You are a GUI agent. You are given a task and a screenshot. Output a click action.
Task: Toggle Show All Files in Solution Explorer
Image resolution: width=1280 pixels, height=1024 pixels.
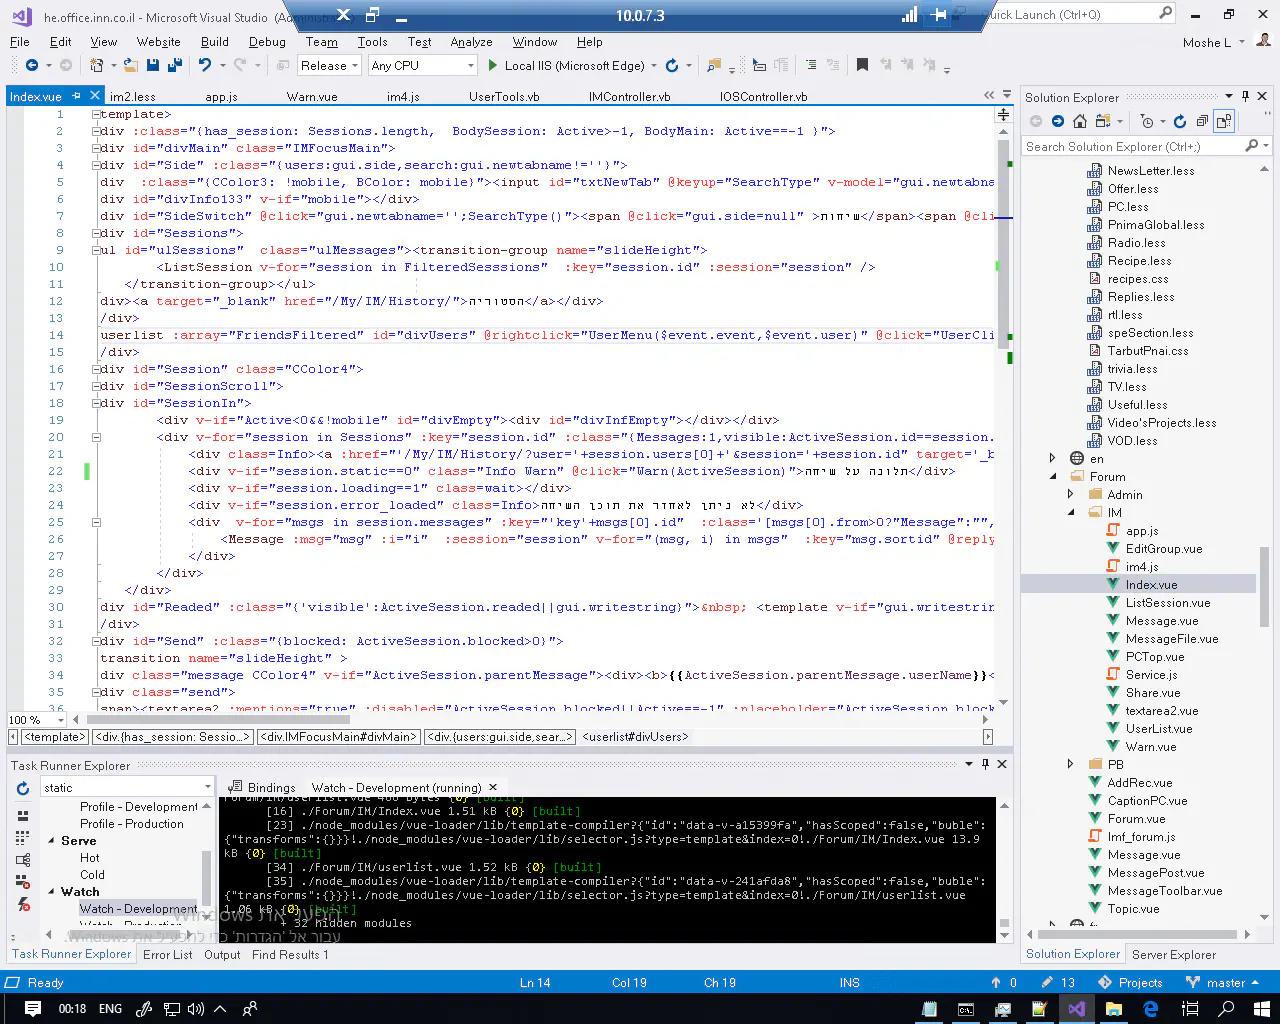pyautogui.click(x=1224, y=121)
